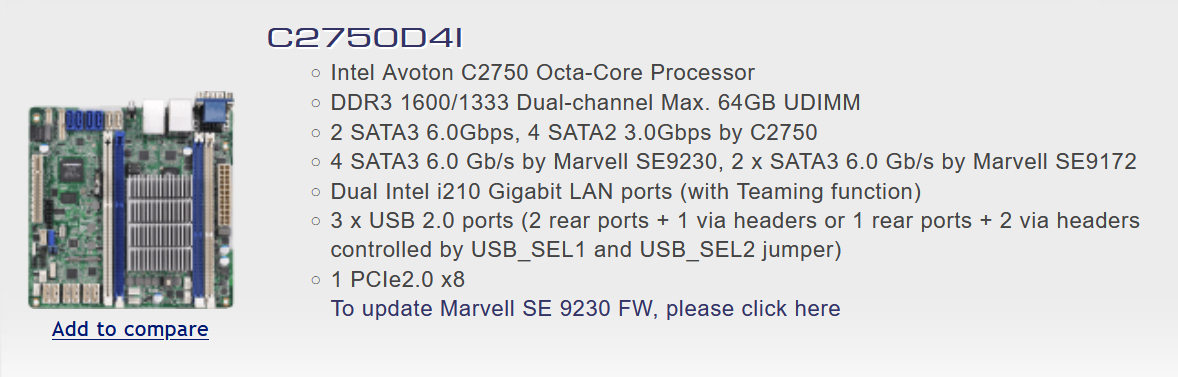1178x377 pixels.
Task: Select the Intel Avoton C2750 Octa-Core Processor text
Action: [542, 73]
